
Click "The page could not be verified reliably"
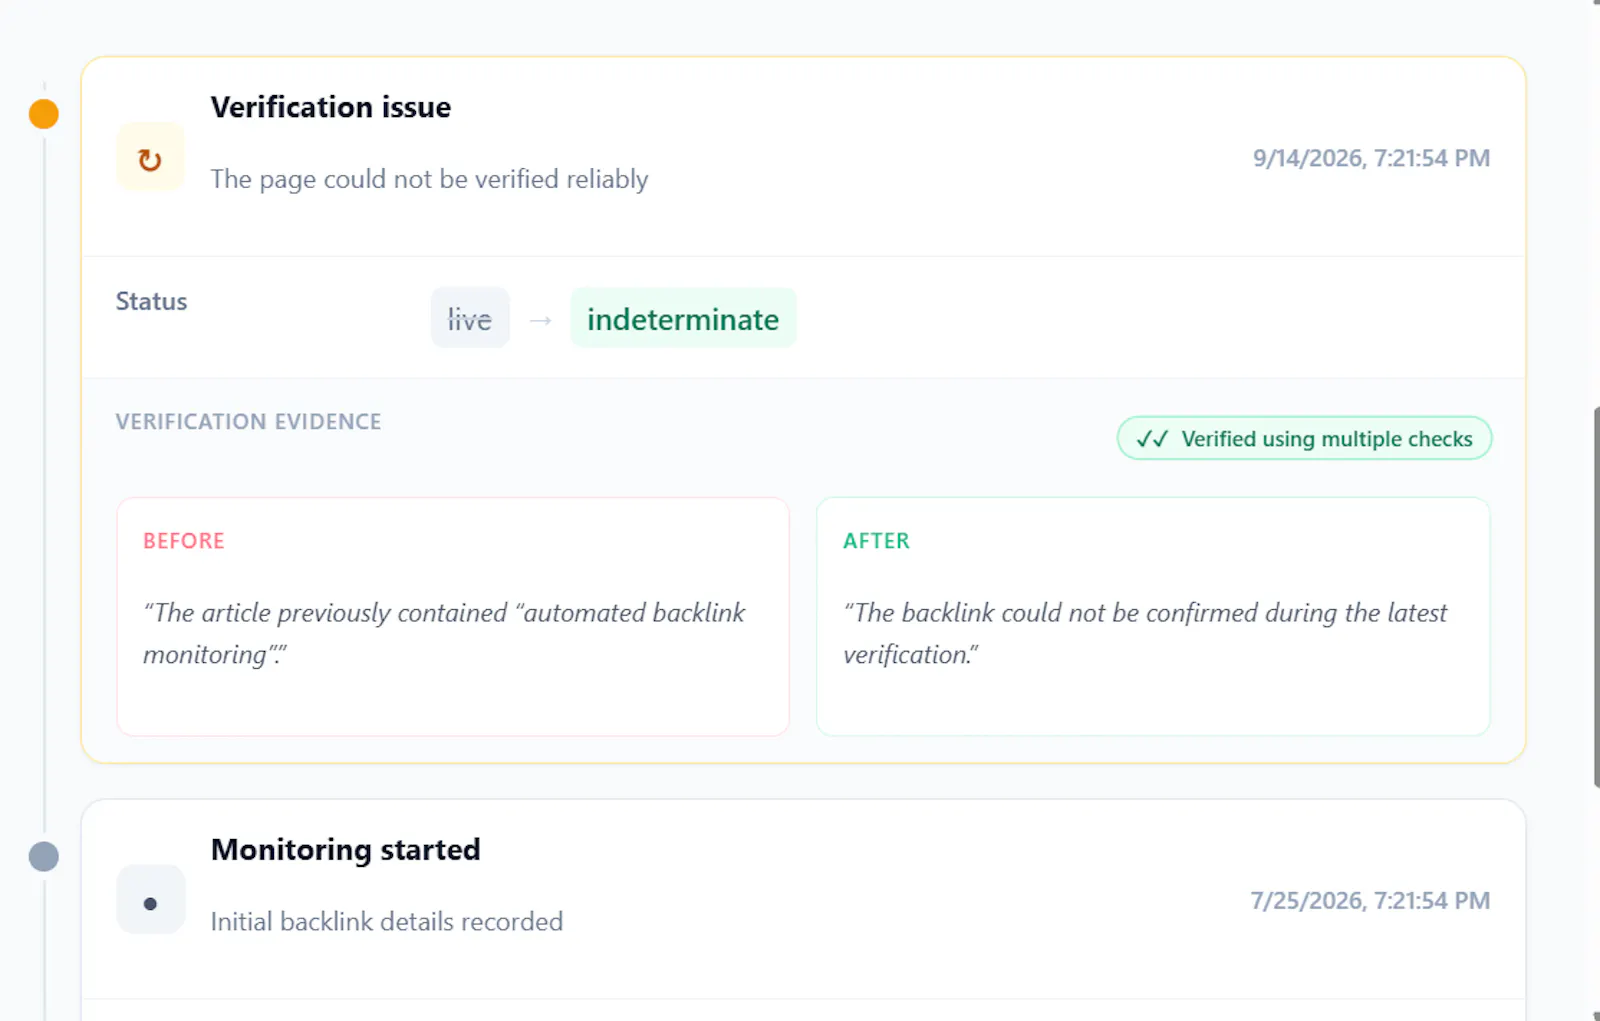tap(429, 179)
